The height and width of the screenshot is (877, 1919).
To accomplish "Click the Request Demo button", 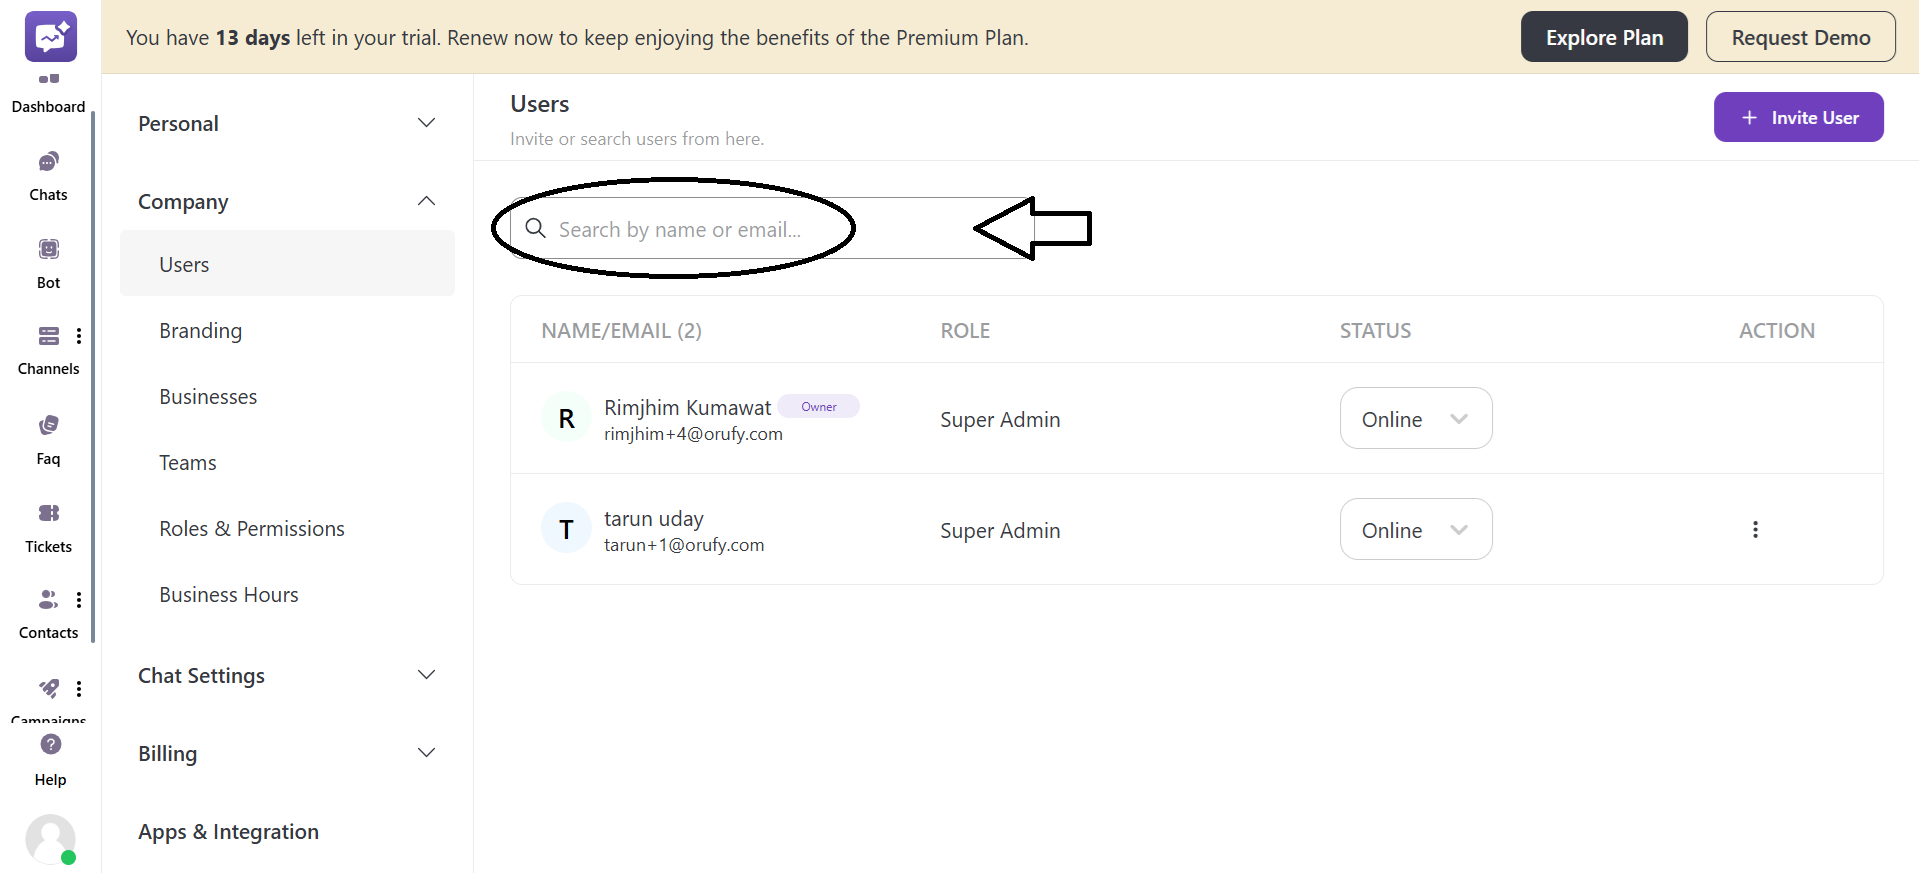I will tap(1800, 37).
